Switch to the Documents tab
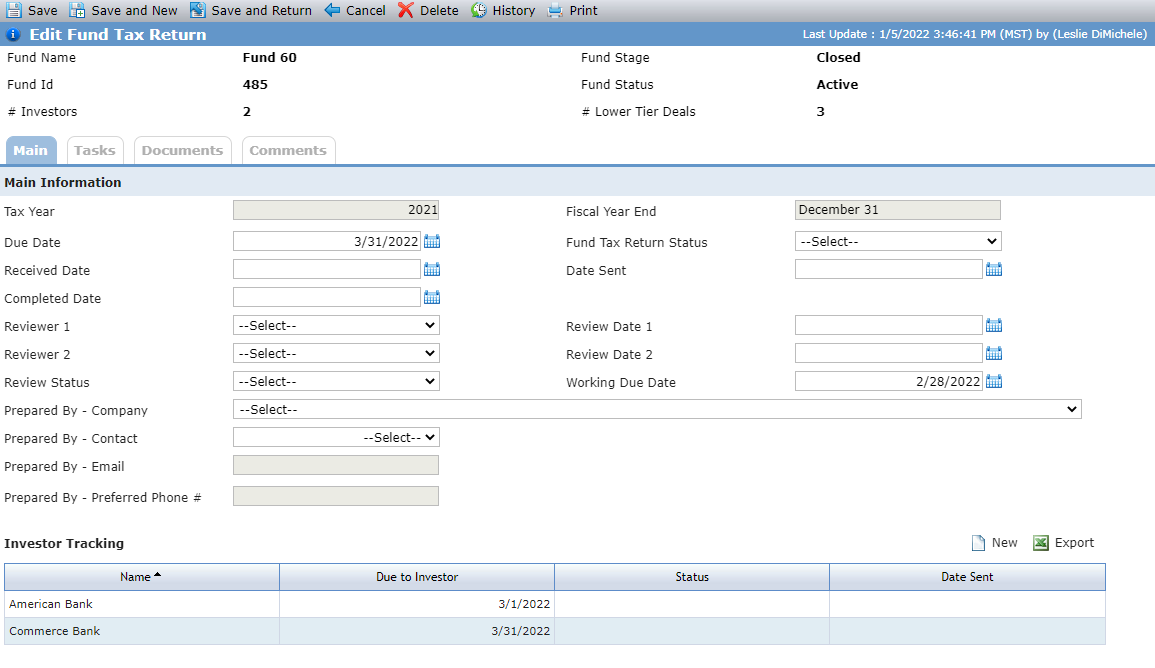This screenshot has height=668, width=1155. [x=183, y=150]
